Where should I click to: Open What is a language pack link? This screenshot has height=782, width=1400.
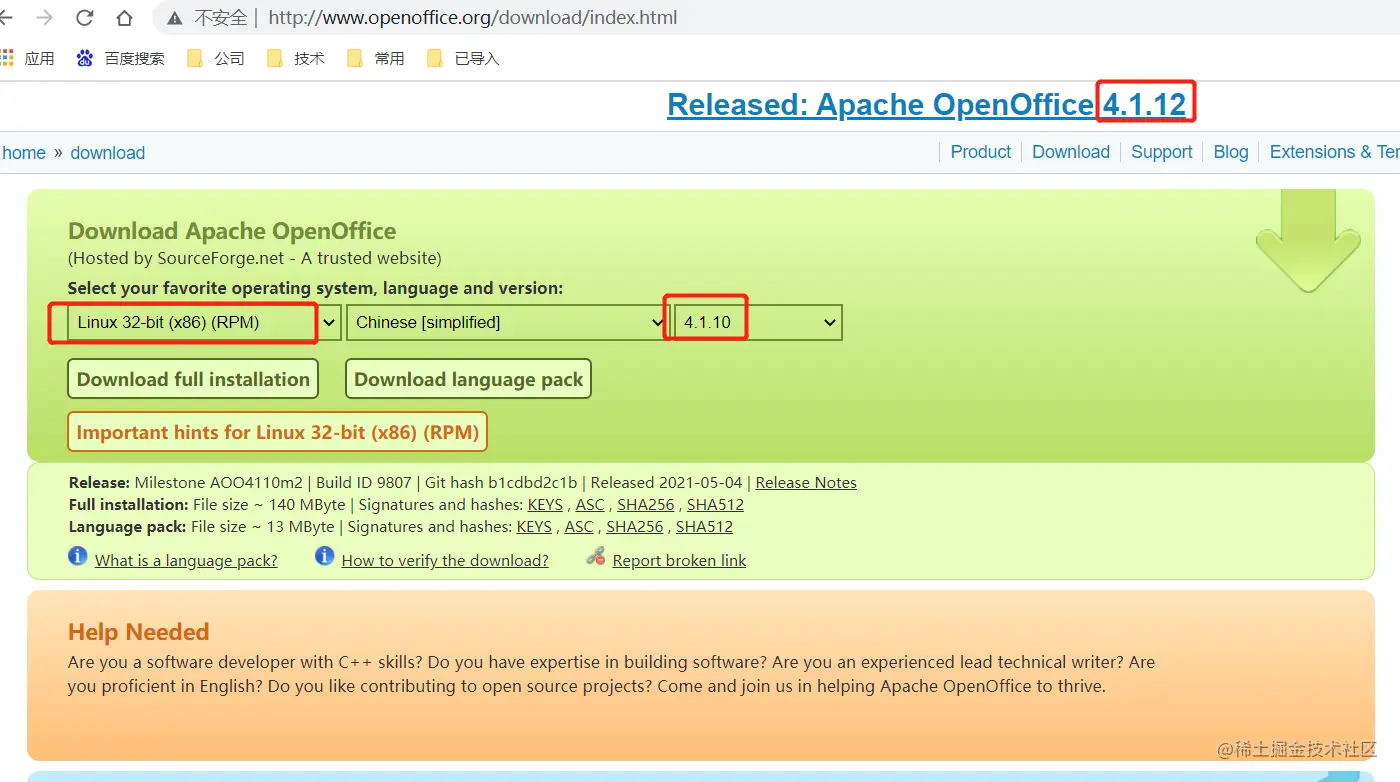click(x=186, y=561)
